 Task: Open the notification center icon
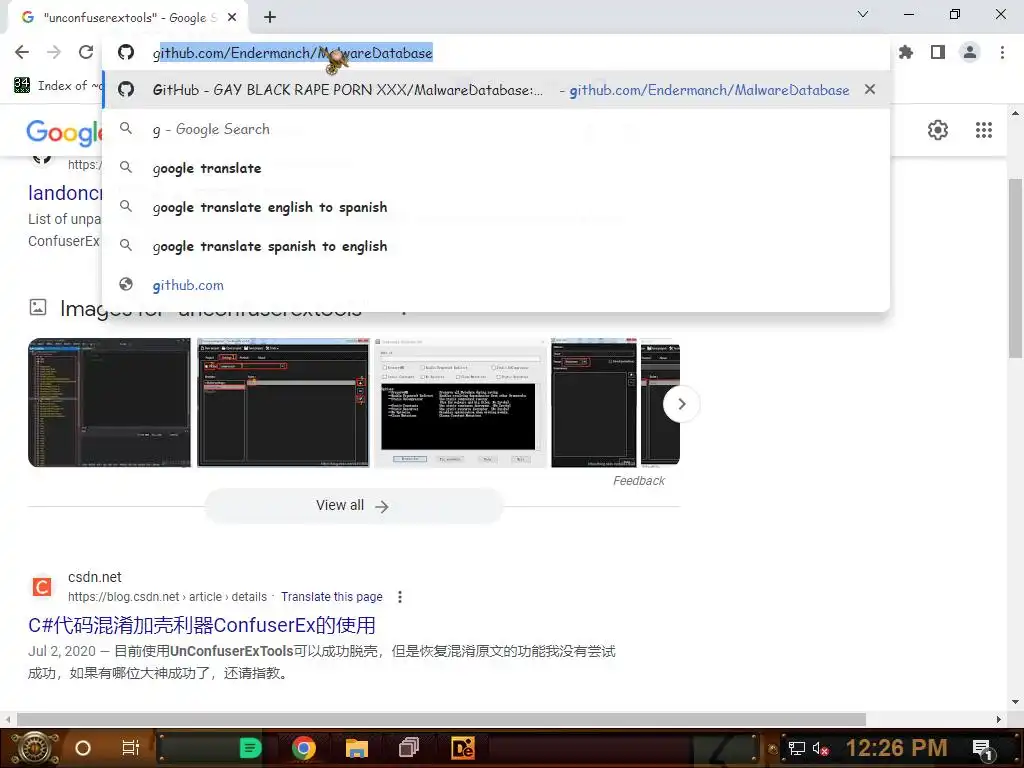tap(983, 749)
